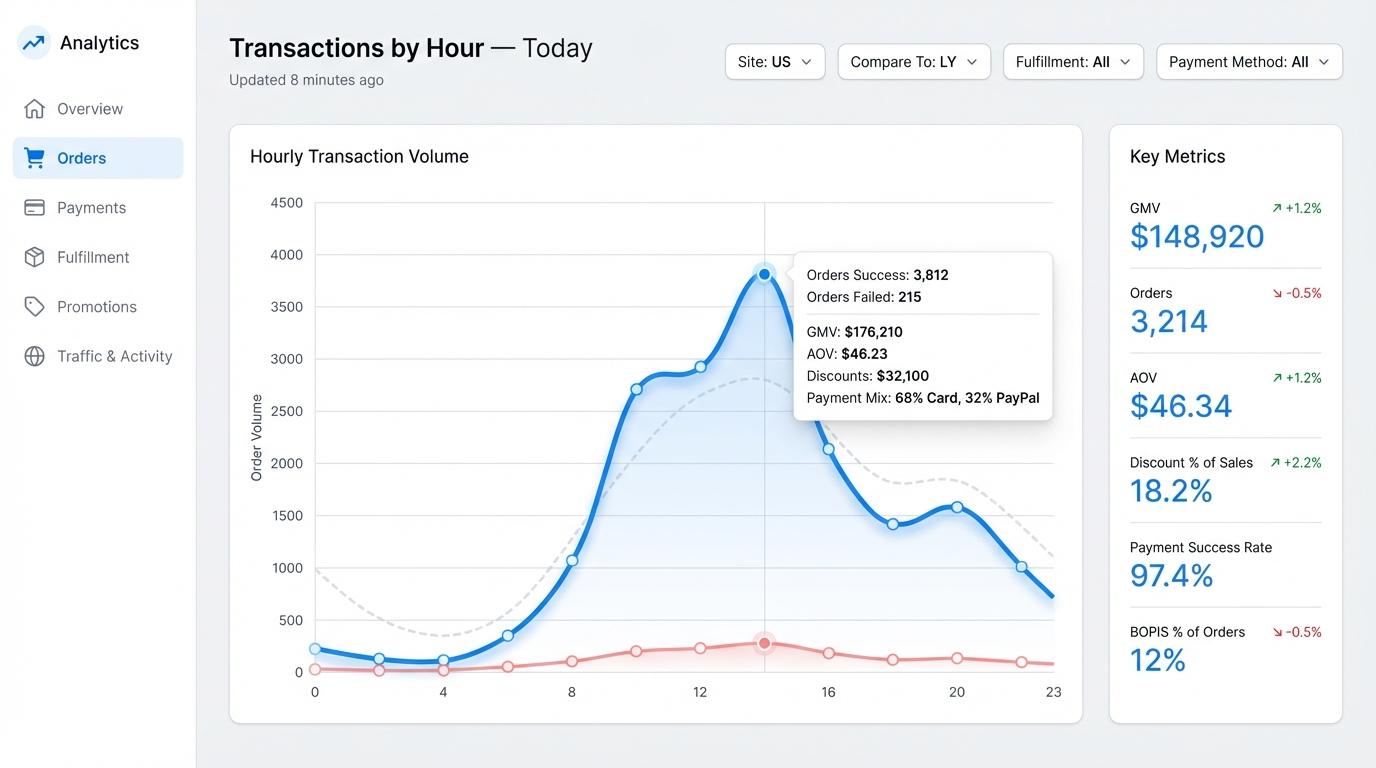Viewport: 1376px width, 768px height.
Task: Open Payments via the card icon
Action: pyautogui.click(x=34, y=207)
